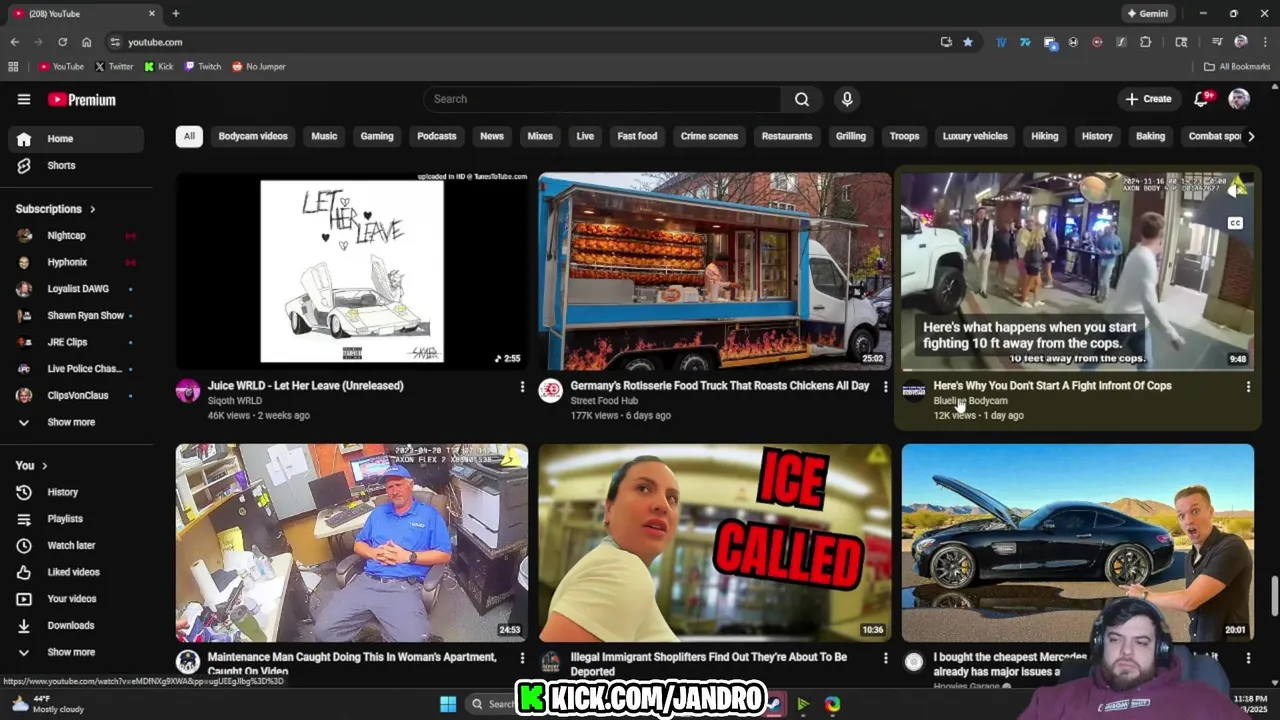This screenshot has width=1280, height=720.
Task: Open the All Bookmarks folder
Action: (x=1237, y=67)
